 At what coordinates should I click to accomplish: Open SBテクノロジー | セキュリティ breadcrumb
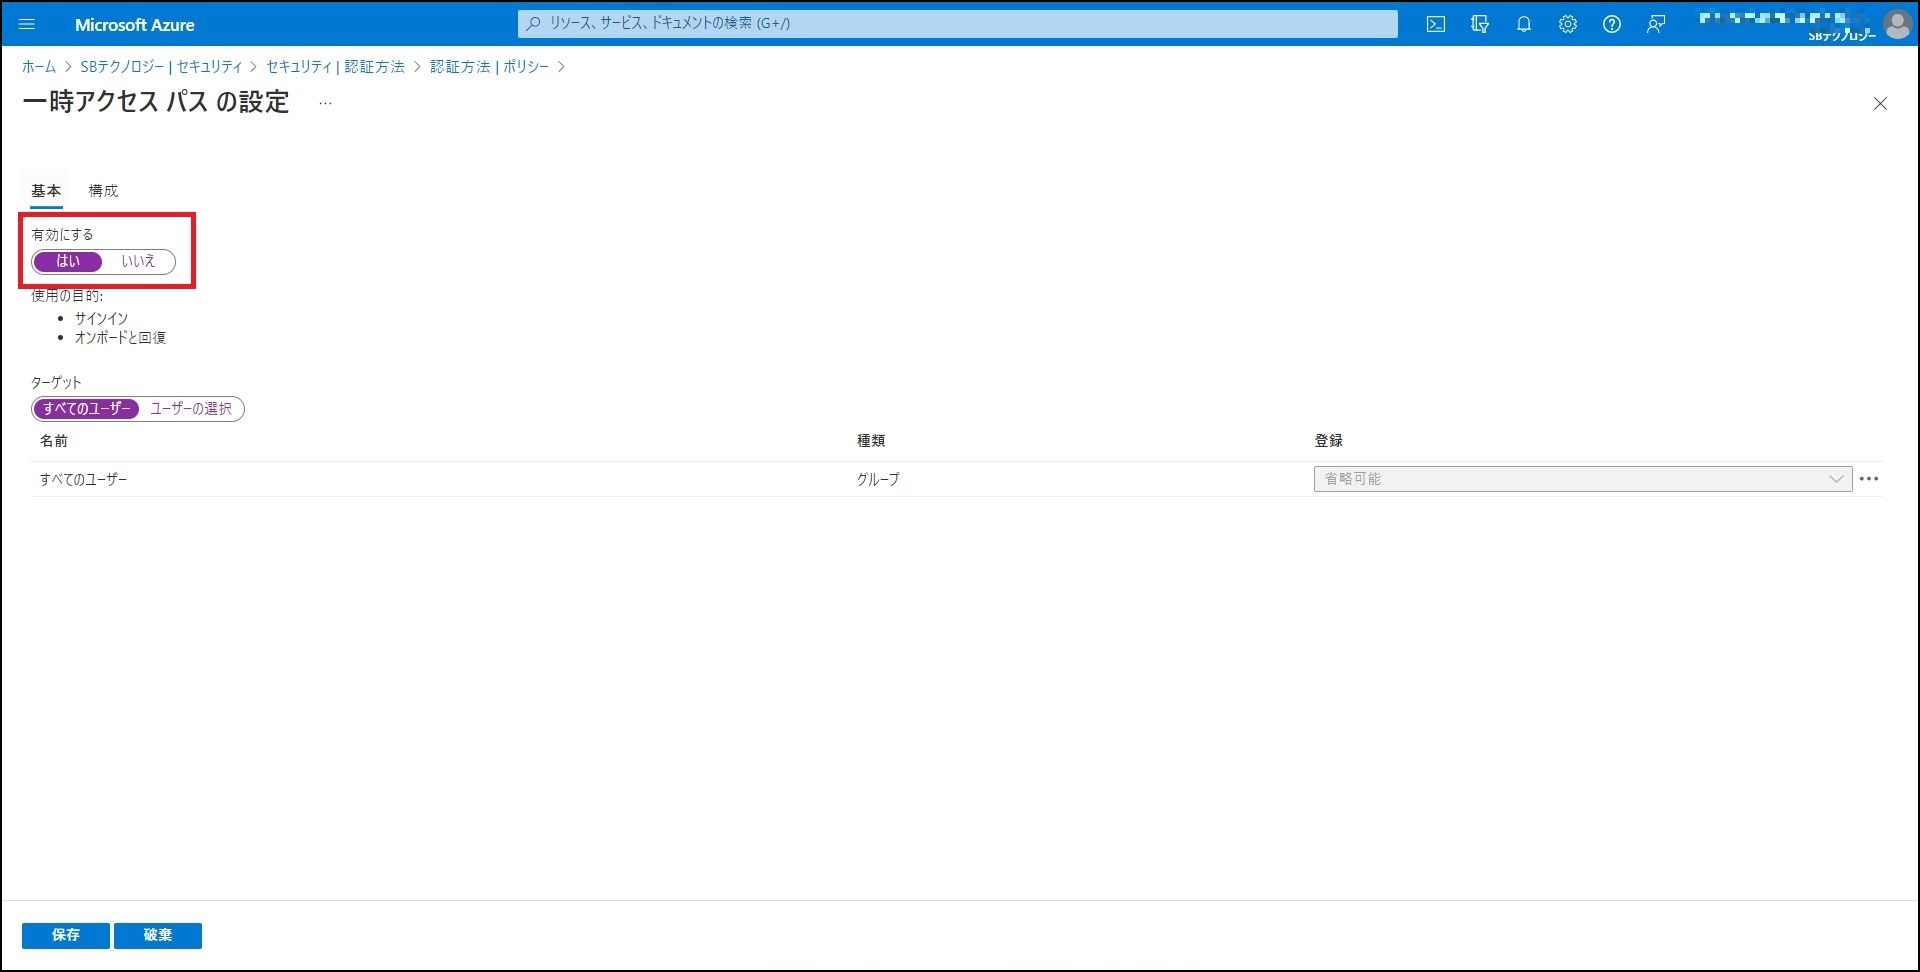pos(161,67)
